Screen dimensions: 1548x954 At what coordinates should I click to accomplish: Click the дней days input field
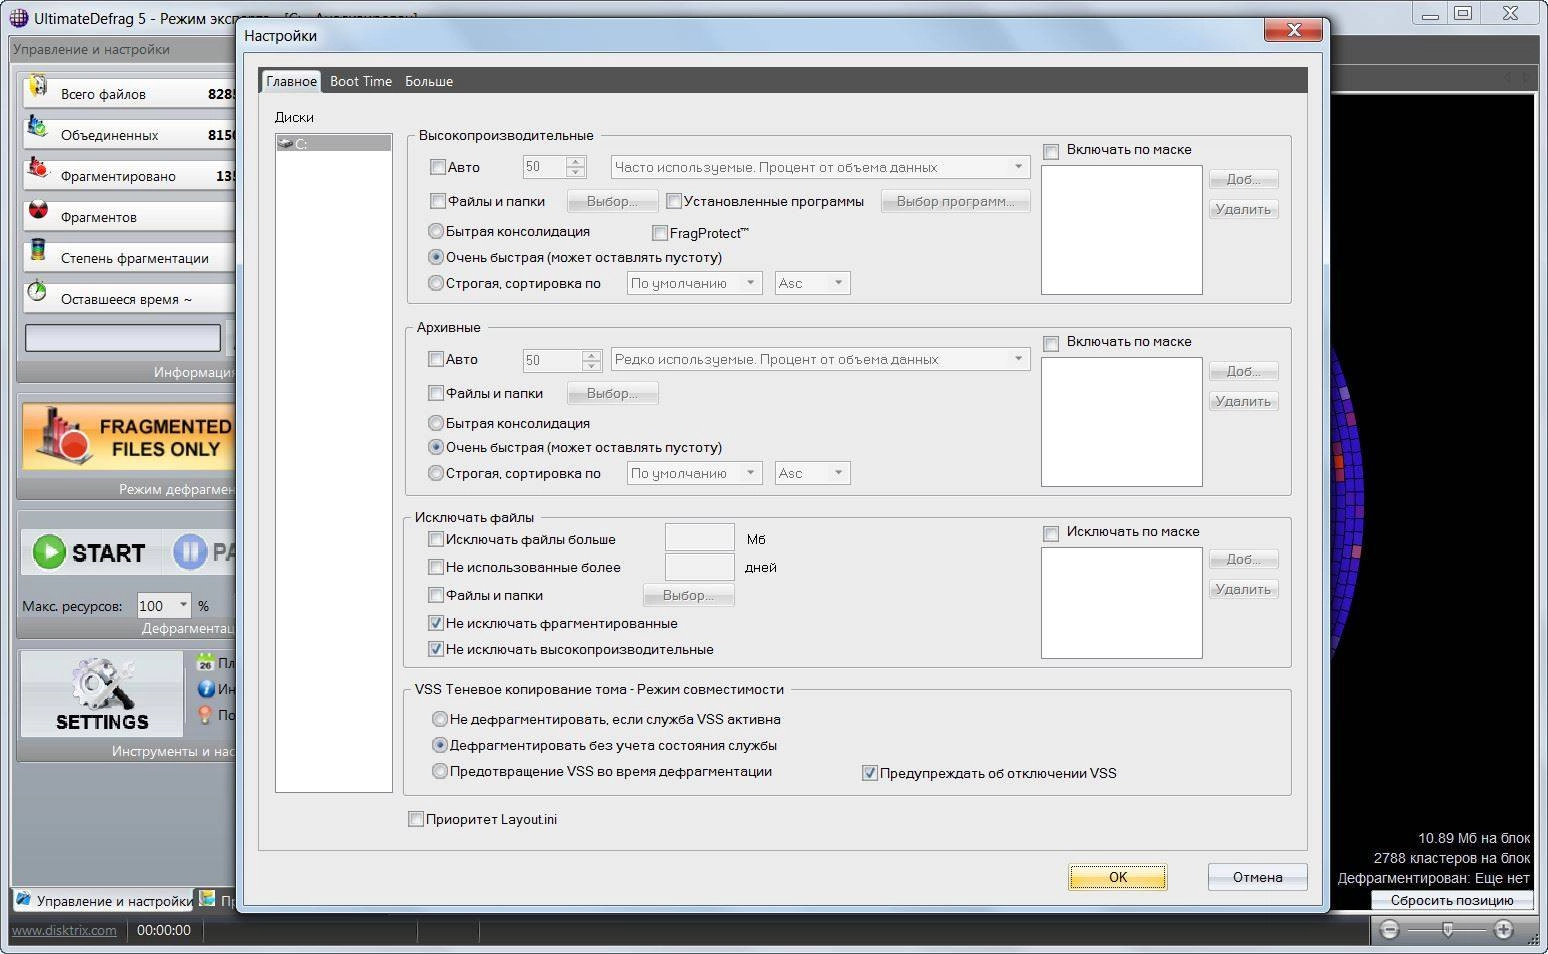[700, 566]
